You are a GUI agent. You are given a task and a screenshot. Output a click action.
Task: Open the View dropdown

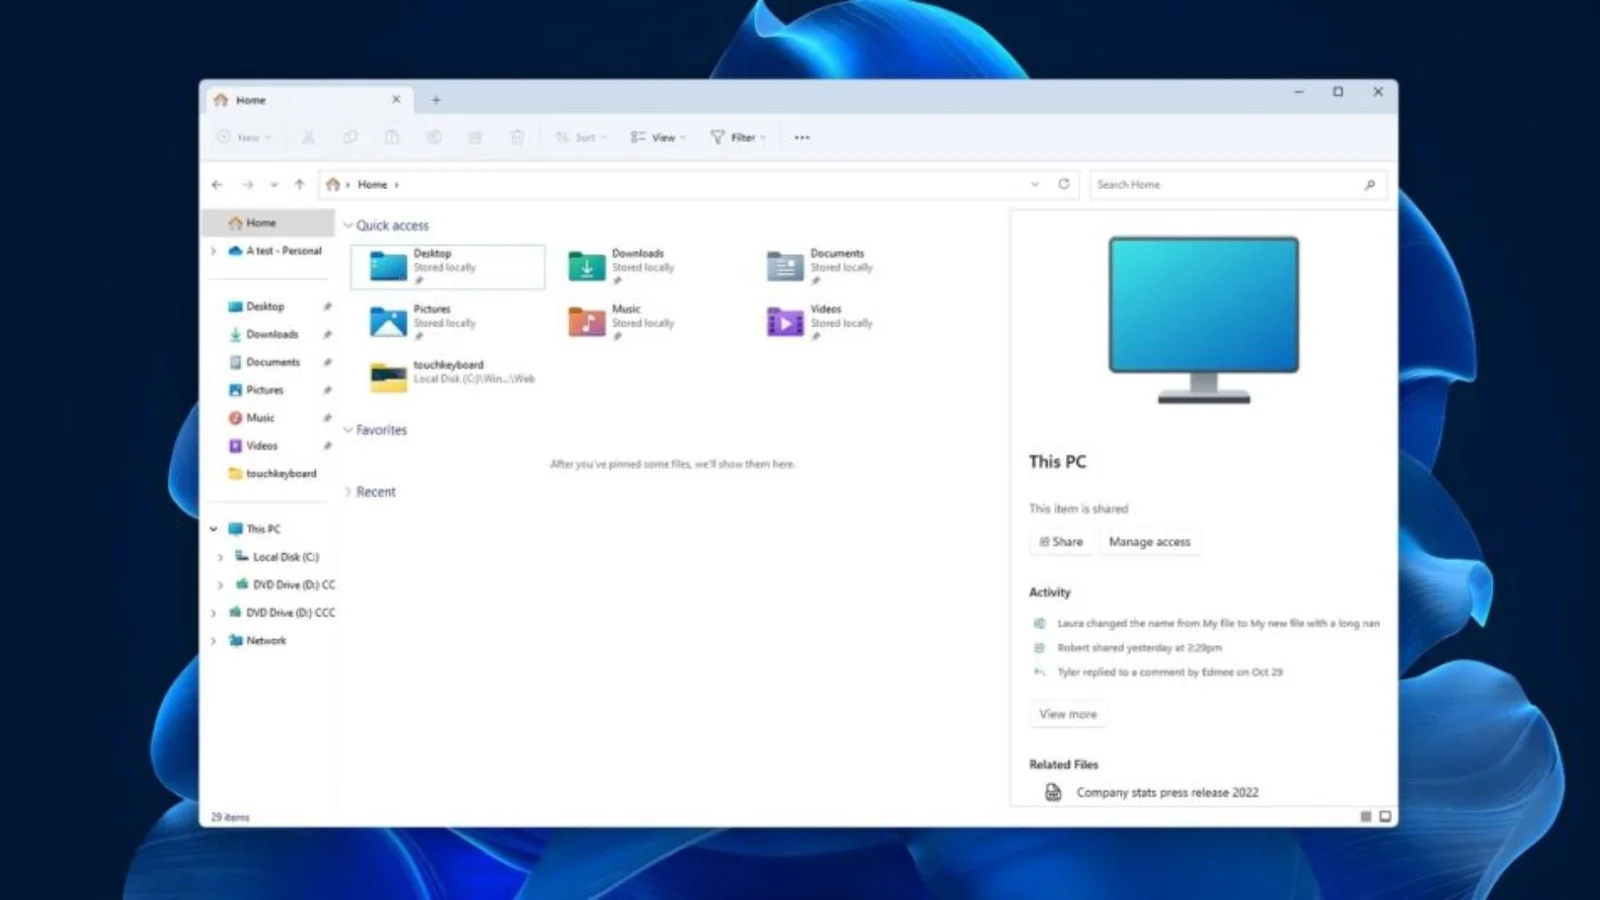click(658, 137)
